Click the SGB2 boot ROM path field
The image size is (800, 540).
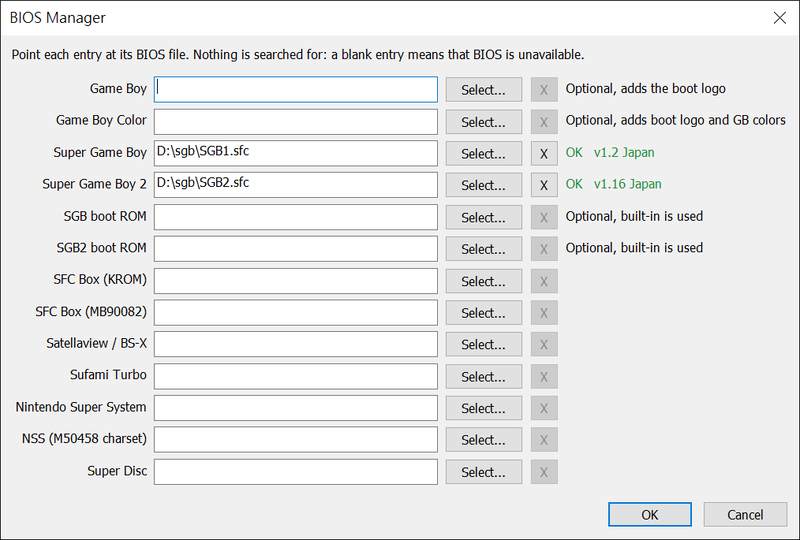coord(296,249)
